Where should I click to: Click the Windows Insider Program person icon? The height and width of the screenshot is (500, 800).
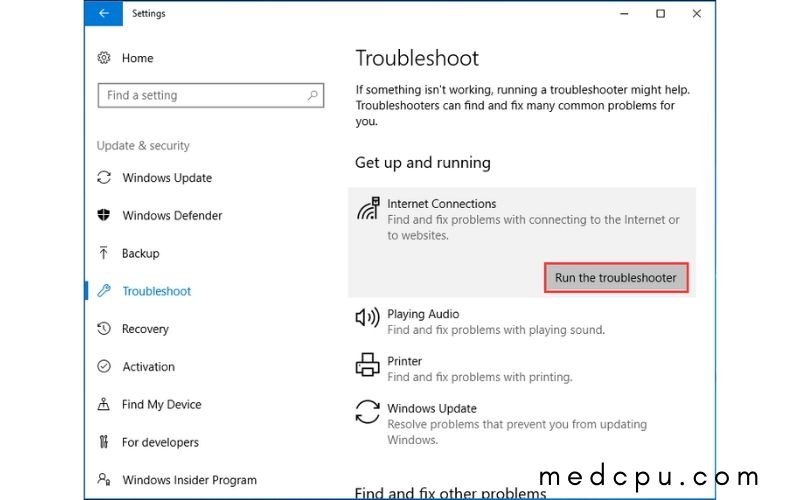[x=104, y=479]
